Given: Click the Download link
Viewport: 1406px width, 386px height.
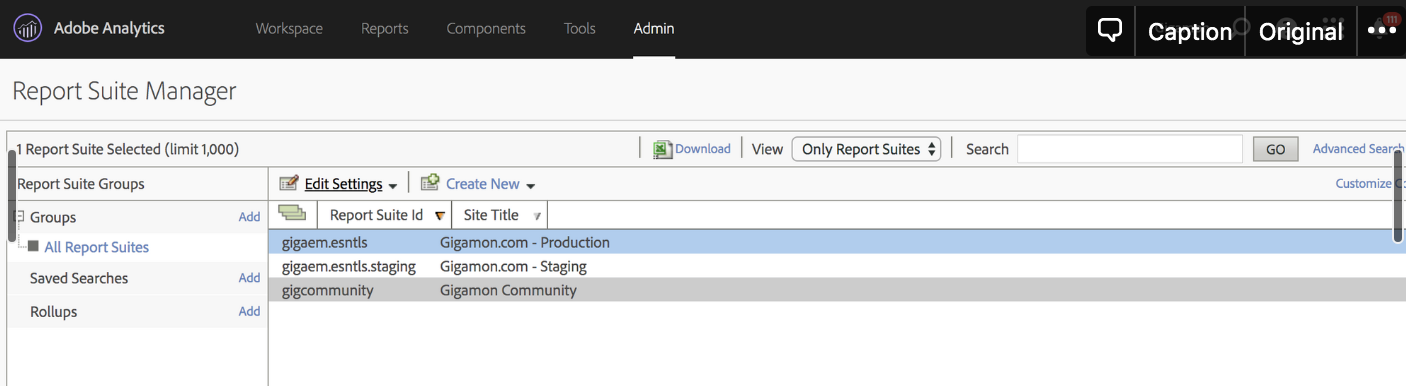Looking at the screenshot, I should (x=703, y=149).
